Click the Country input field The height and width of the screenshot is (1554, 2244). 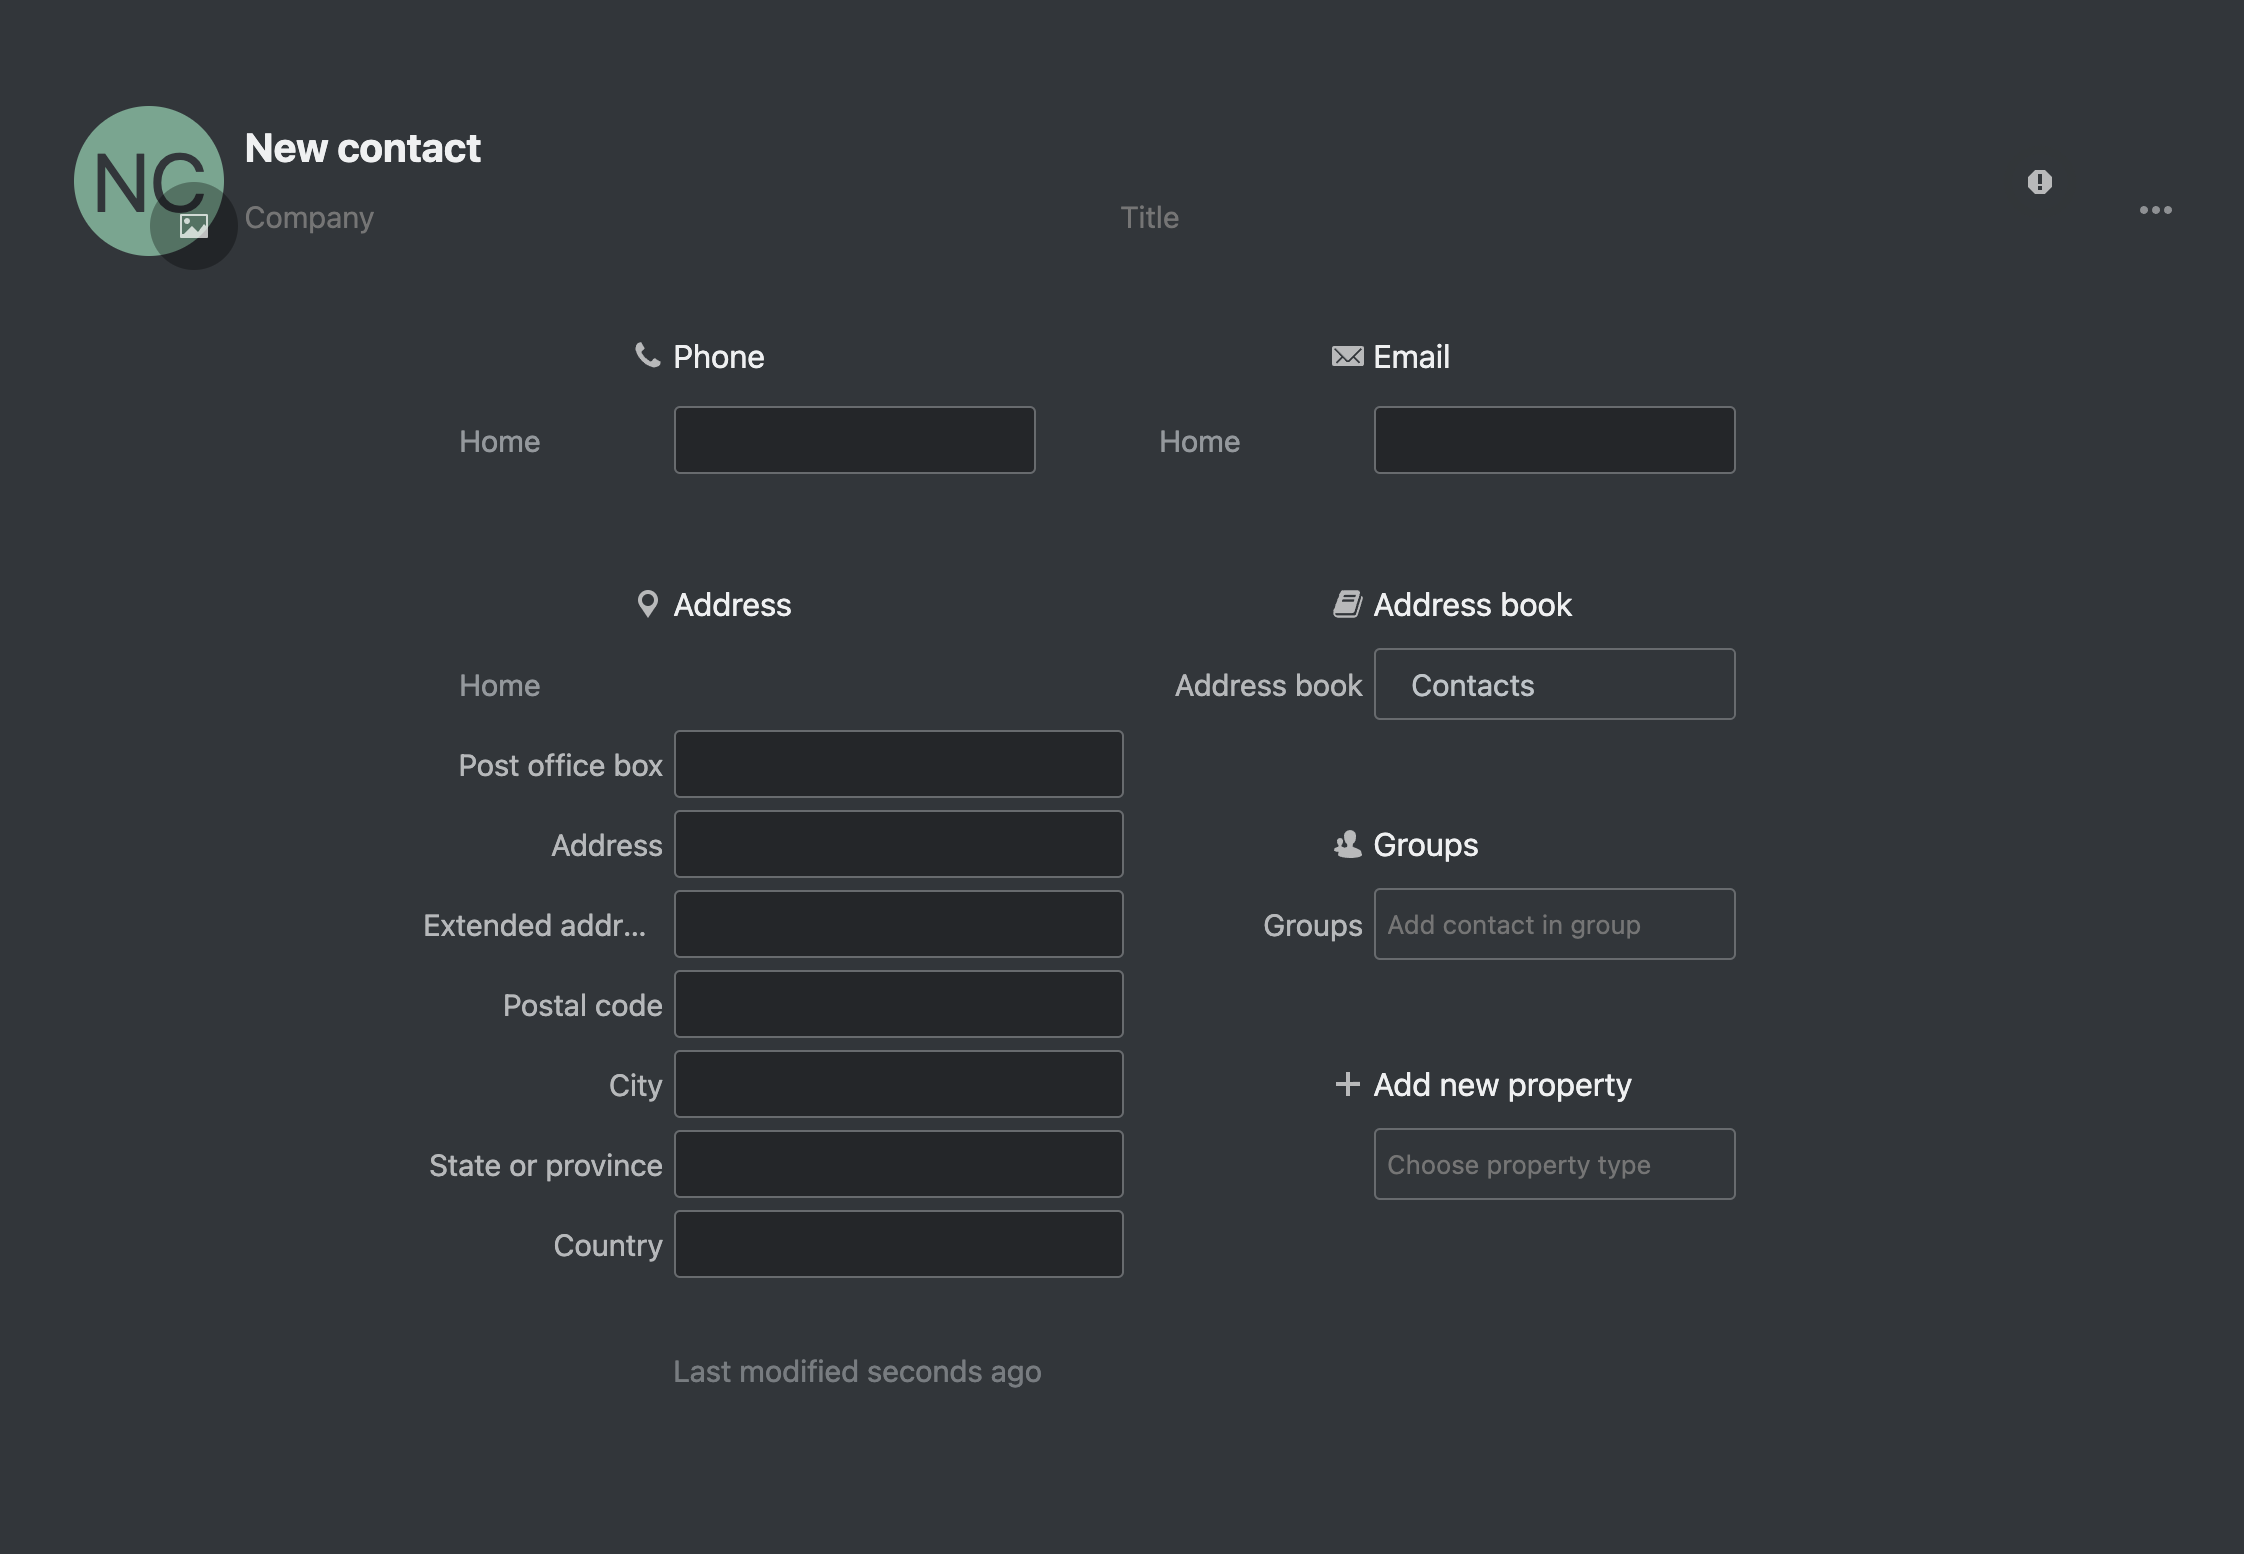(x=899, y=1244)
